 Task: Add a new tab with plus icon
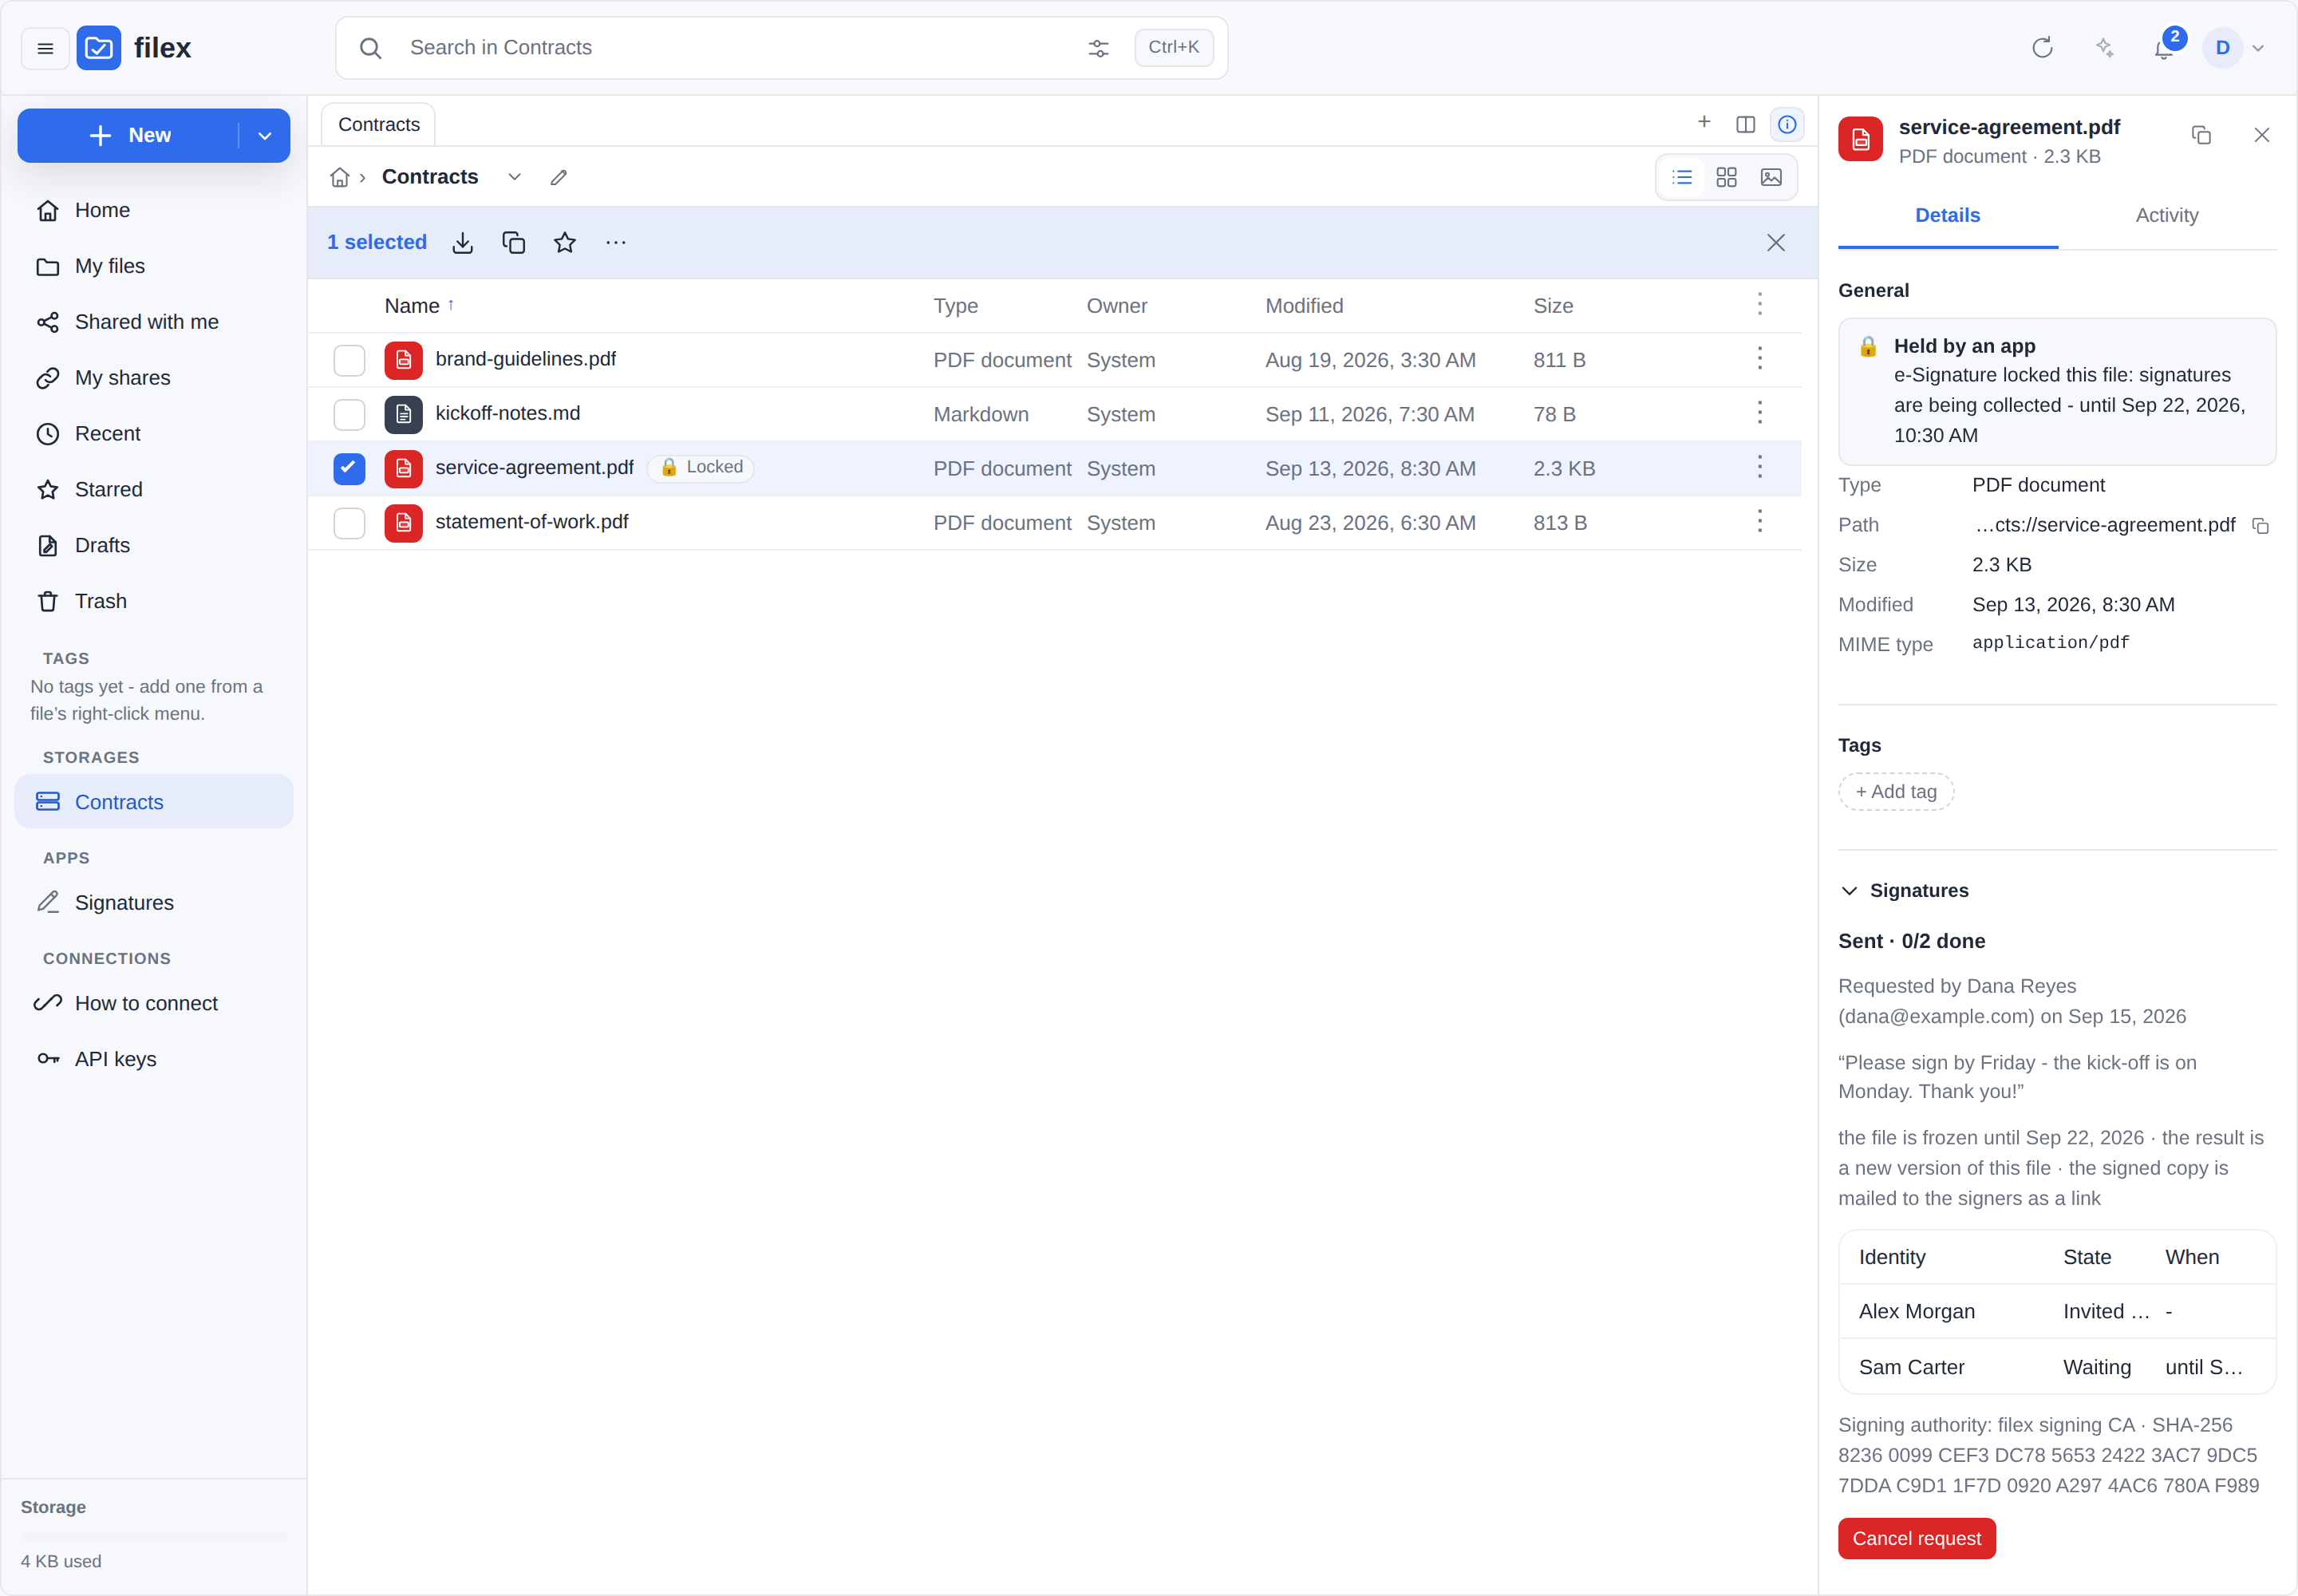pos(1704,122)
